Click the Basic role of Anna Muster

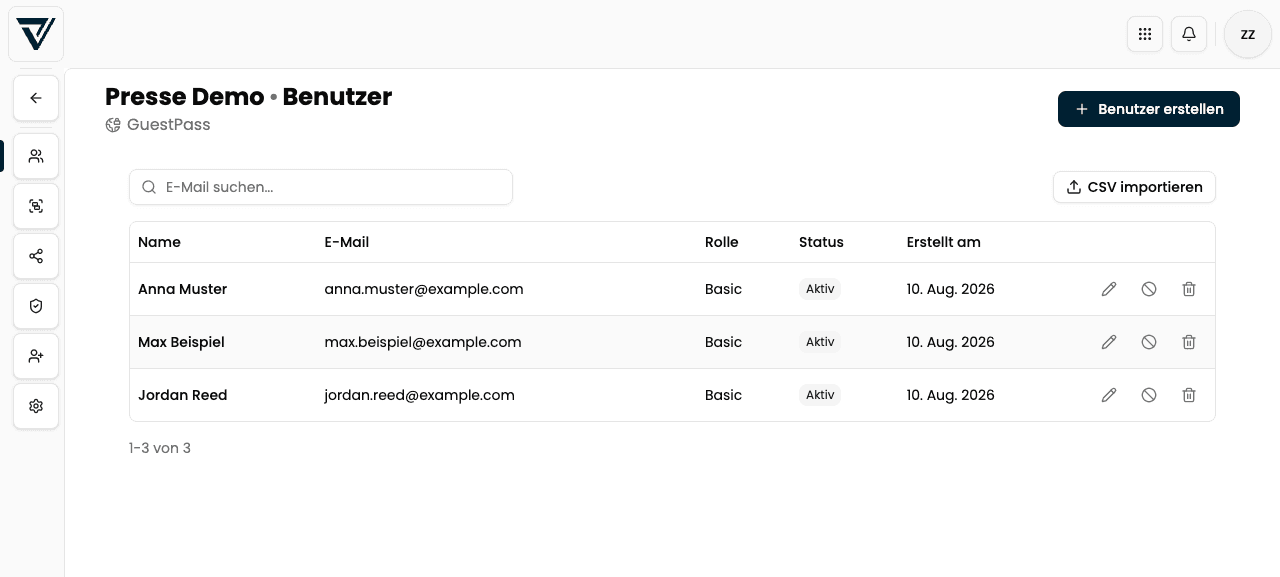click(724, 289)
